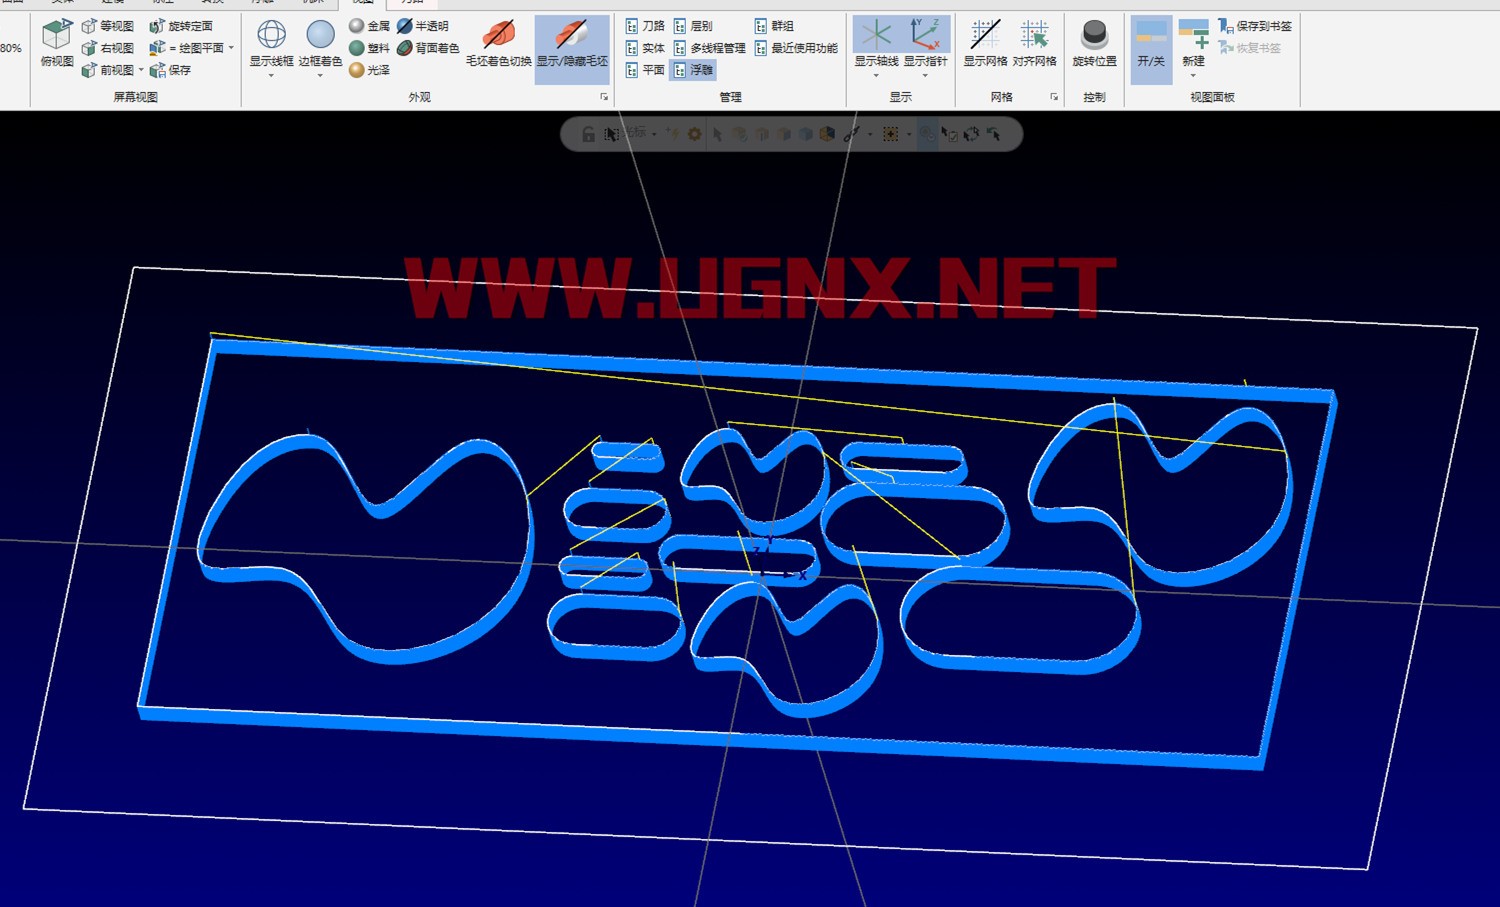1500x907 pixels.
Task: Click the chain selection icon
Action: coord(852,134)
